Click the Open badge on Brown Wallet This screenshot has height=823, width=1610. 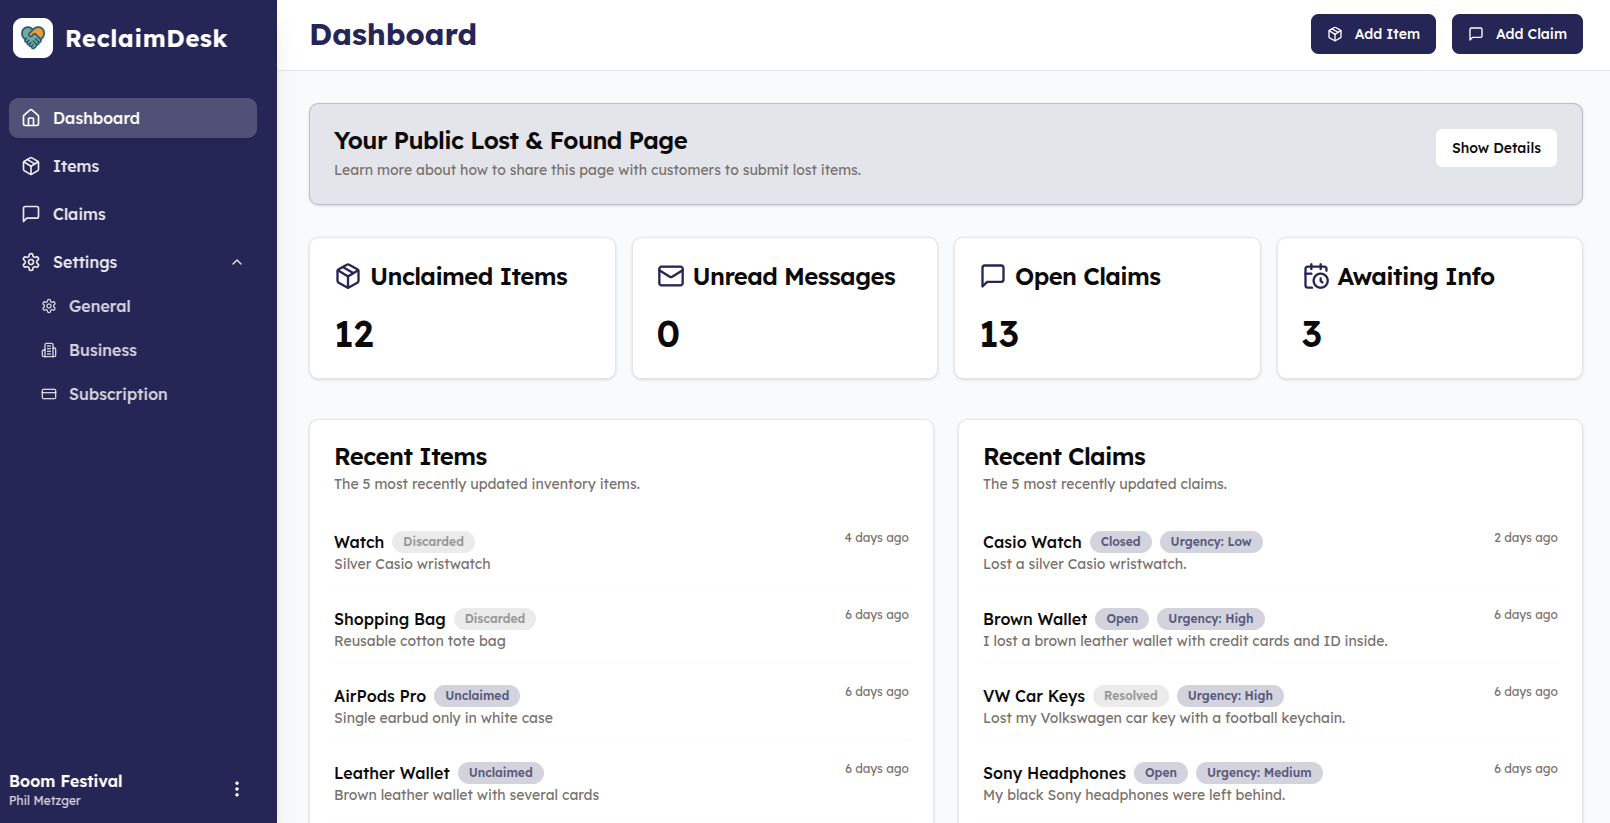pos(1122,619)
